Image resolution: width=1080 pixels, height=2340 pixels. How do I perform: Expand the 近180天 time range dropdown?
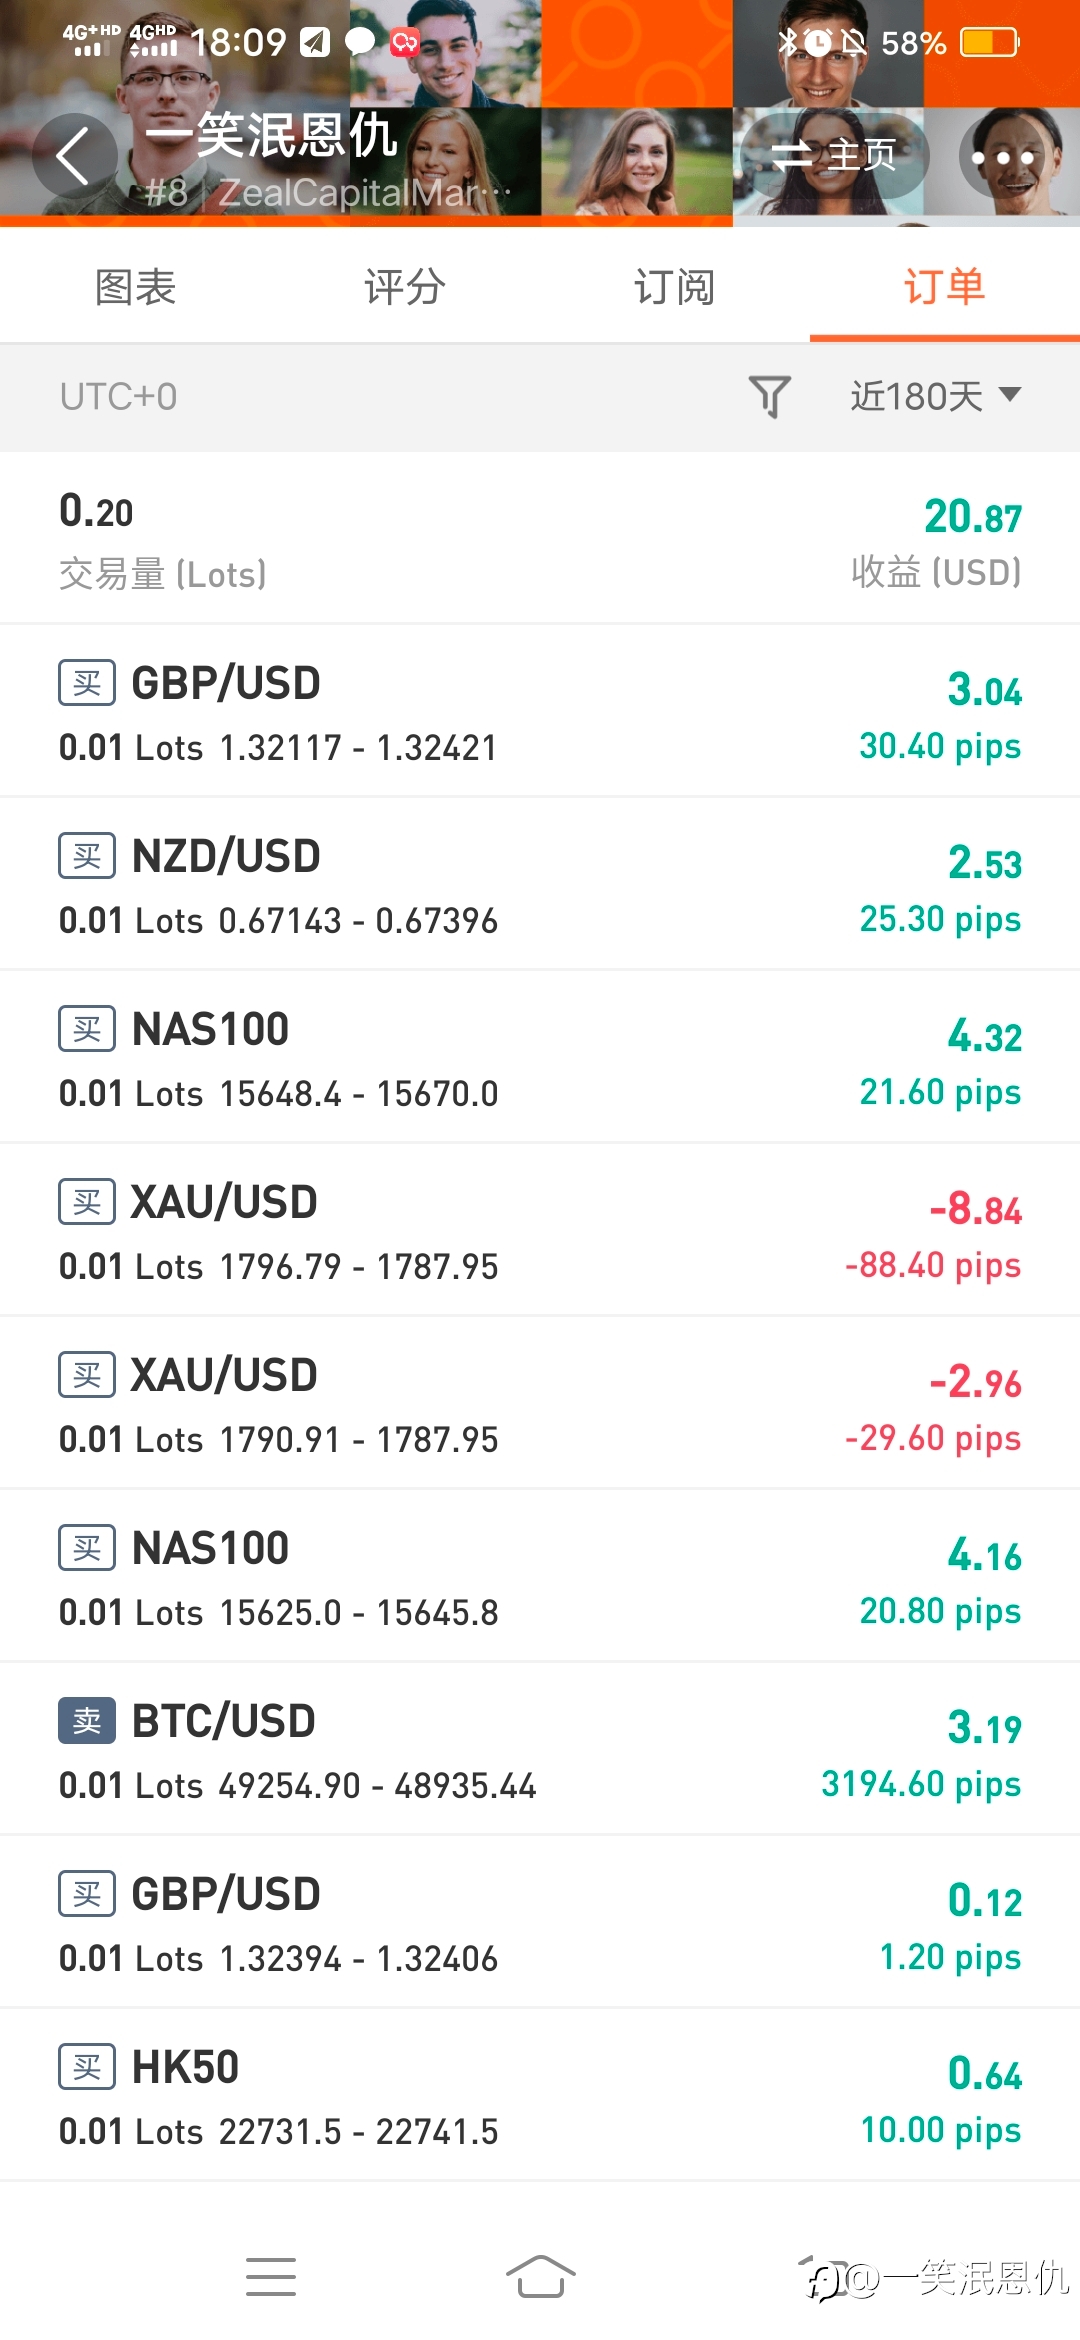[x=936, y=396]
